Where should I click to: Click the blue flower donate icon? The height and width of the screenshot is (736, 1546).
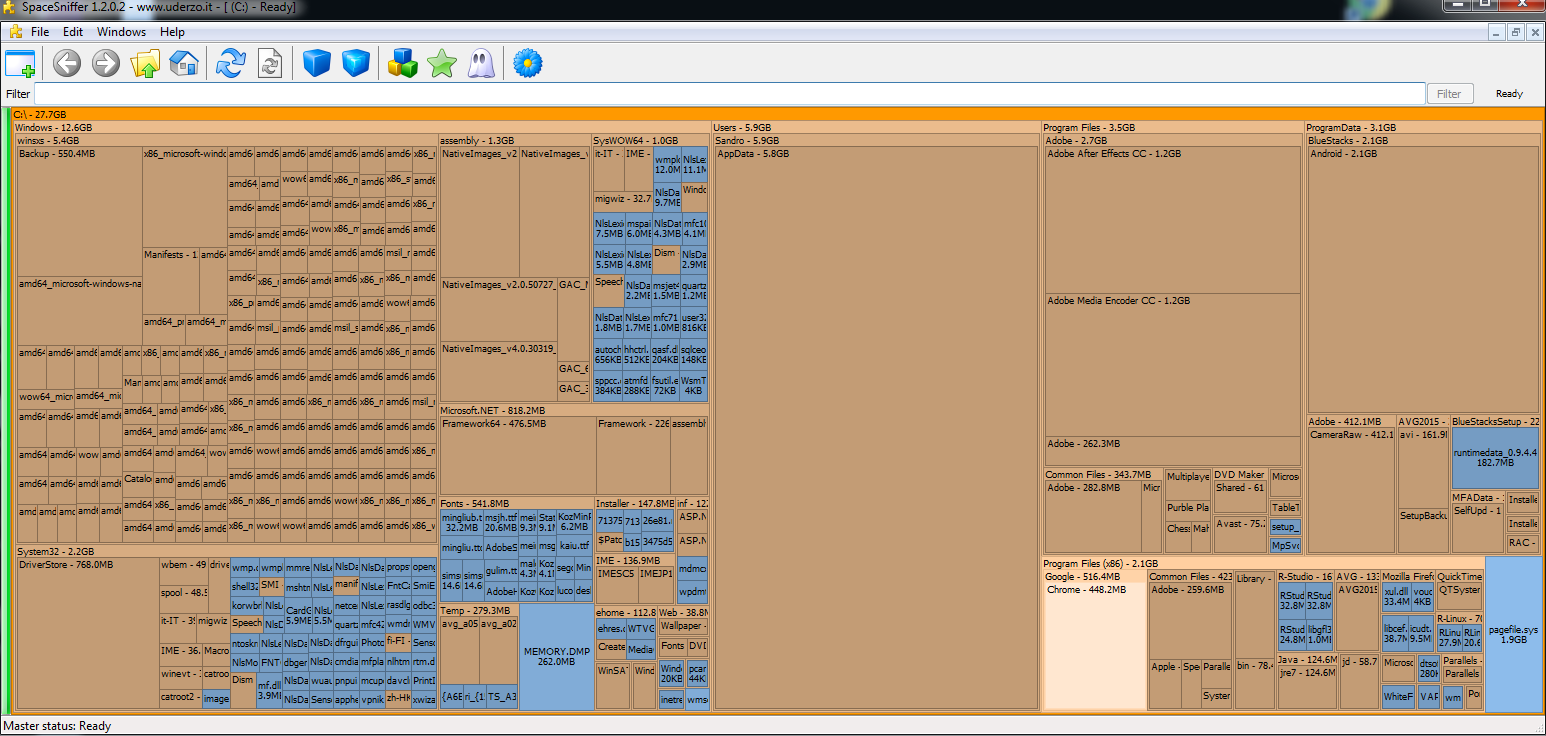[527, 64]
